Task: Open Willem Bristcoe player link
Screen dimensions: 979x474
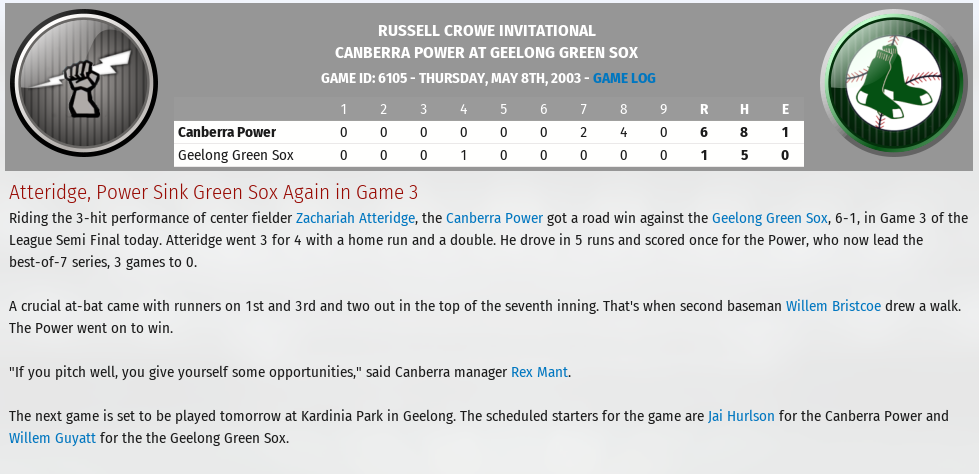Action: click(833, 306)
